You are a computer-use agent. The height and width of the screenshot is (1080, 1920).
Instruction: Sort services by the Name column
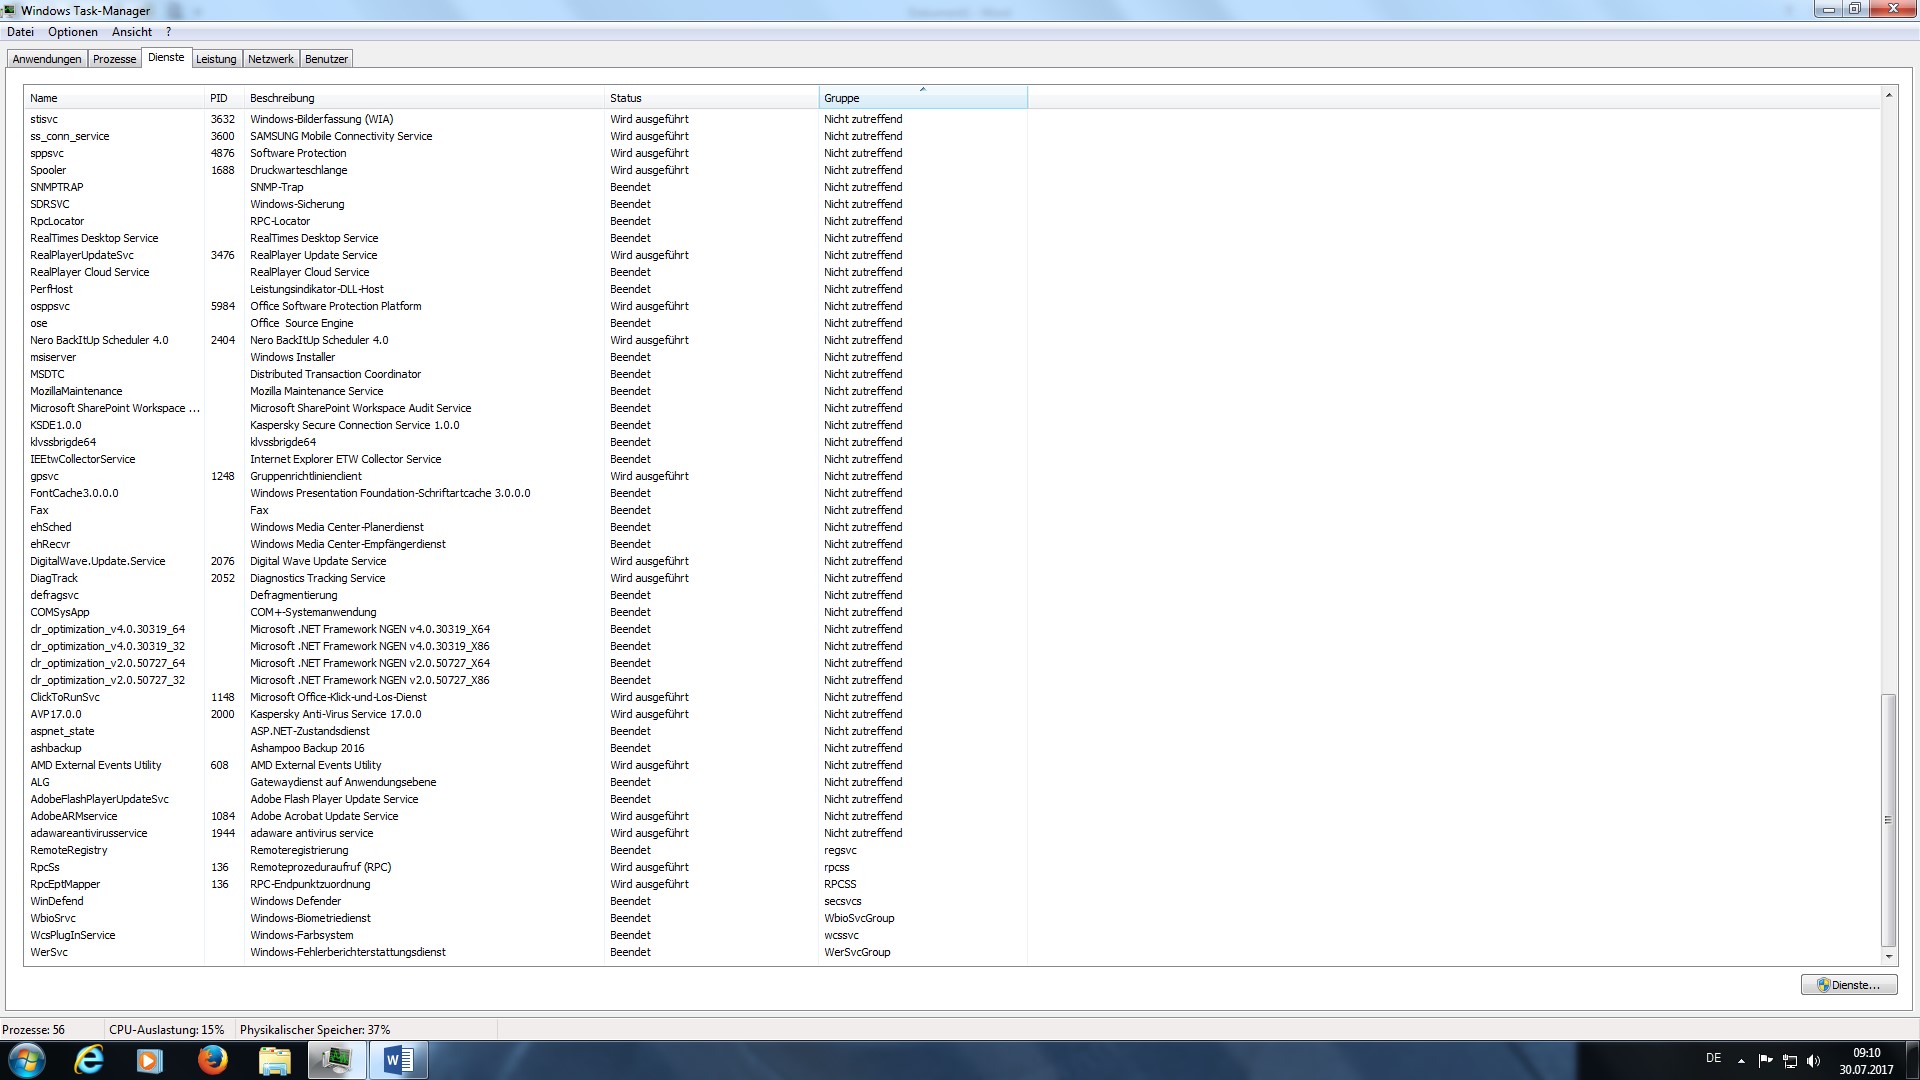coord(114,98)
